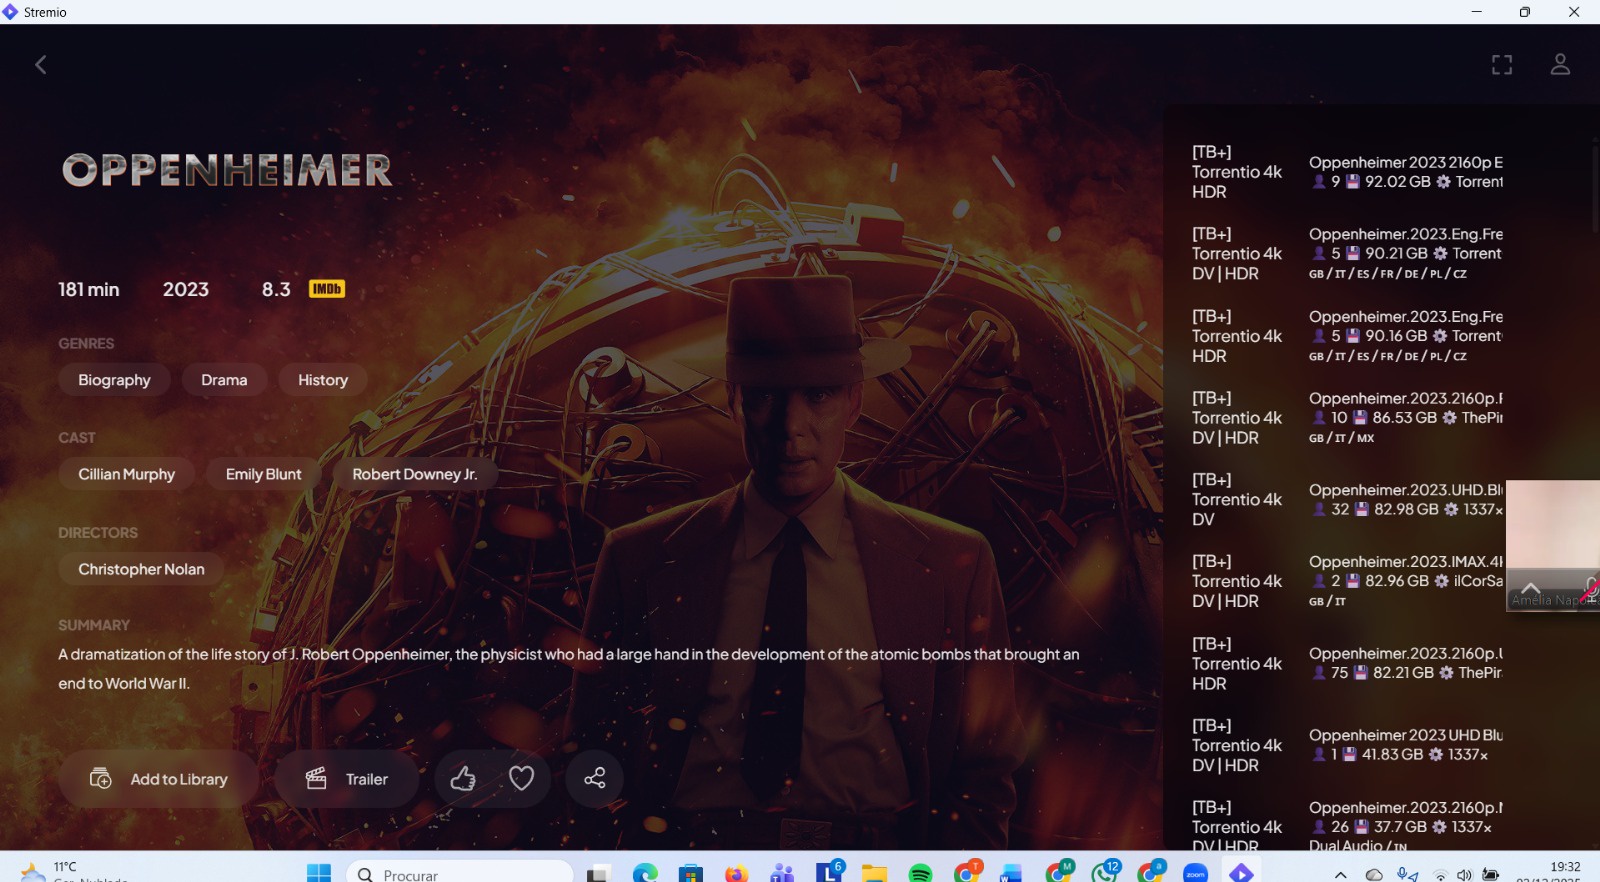This screenshot has width=1600, height=882.
Task: Open cast member Emily Blunt
Action: tap(263, 474)
